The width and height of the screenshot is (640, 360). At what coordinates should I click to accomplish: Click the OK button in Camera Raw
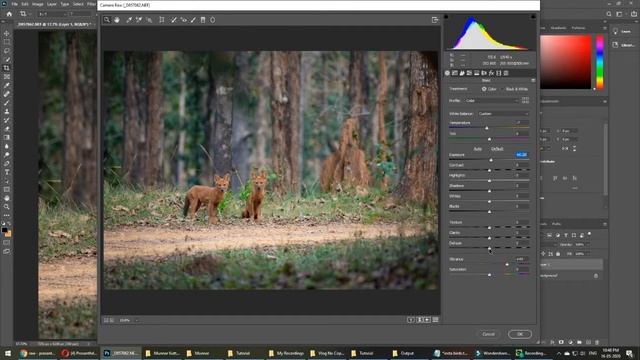point(520,334)
